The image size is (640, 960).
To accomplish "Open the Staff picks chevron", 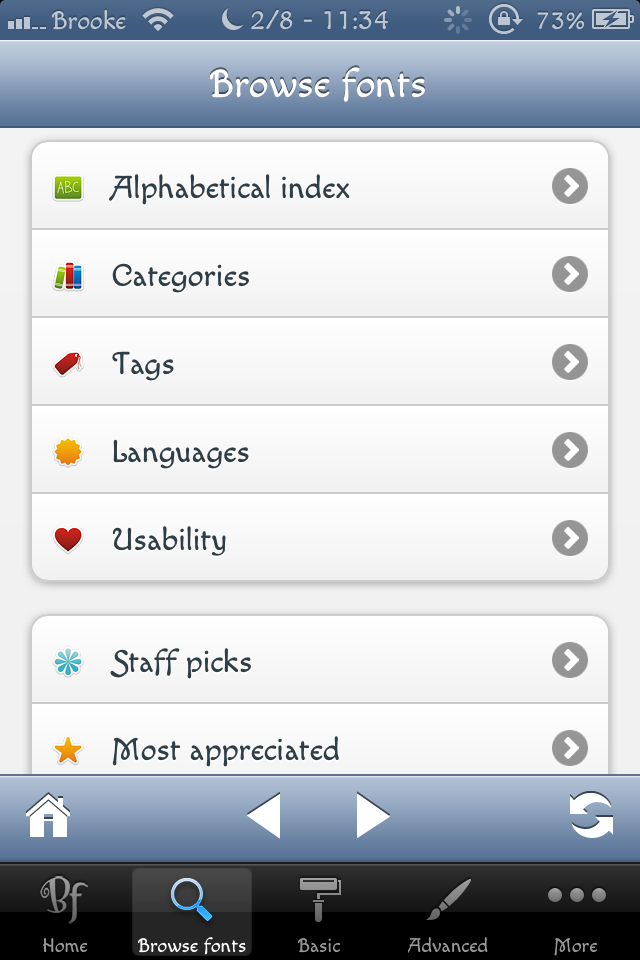I will pos(570,660).
